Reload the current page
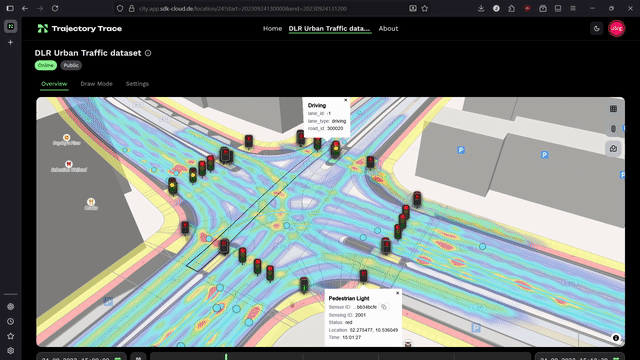The image size is (640, 360). pyautogui.click(x=55, y=9)
